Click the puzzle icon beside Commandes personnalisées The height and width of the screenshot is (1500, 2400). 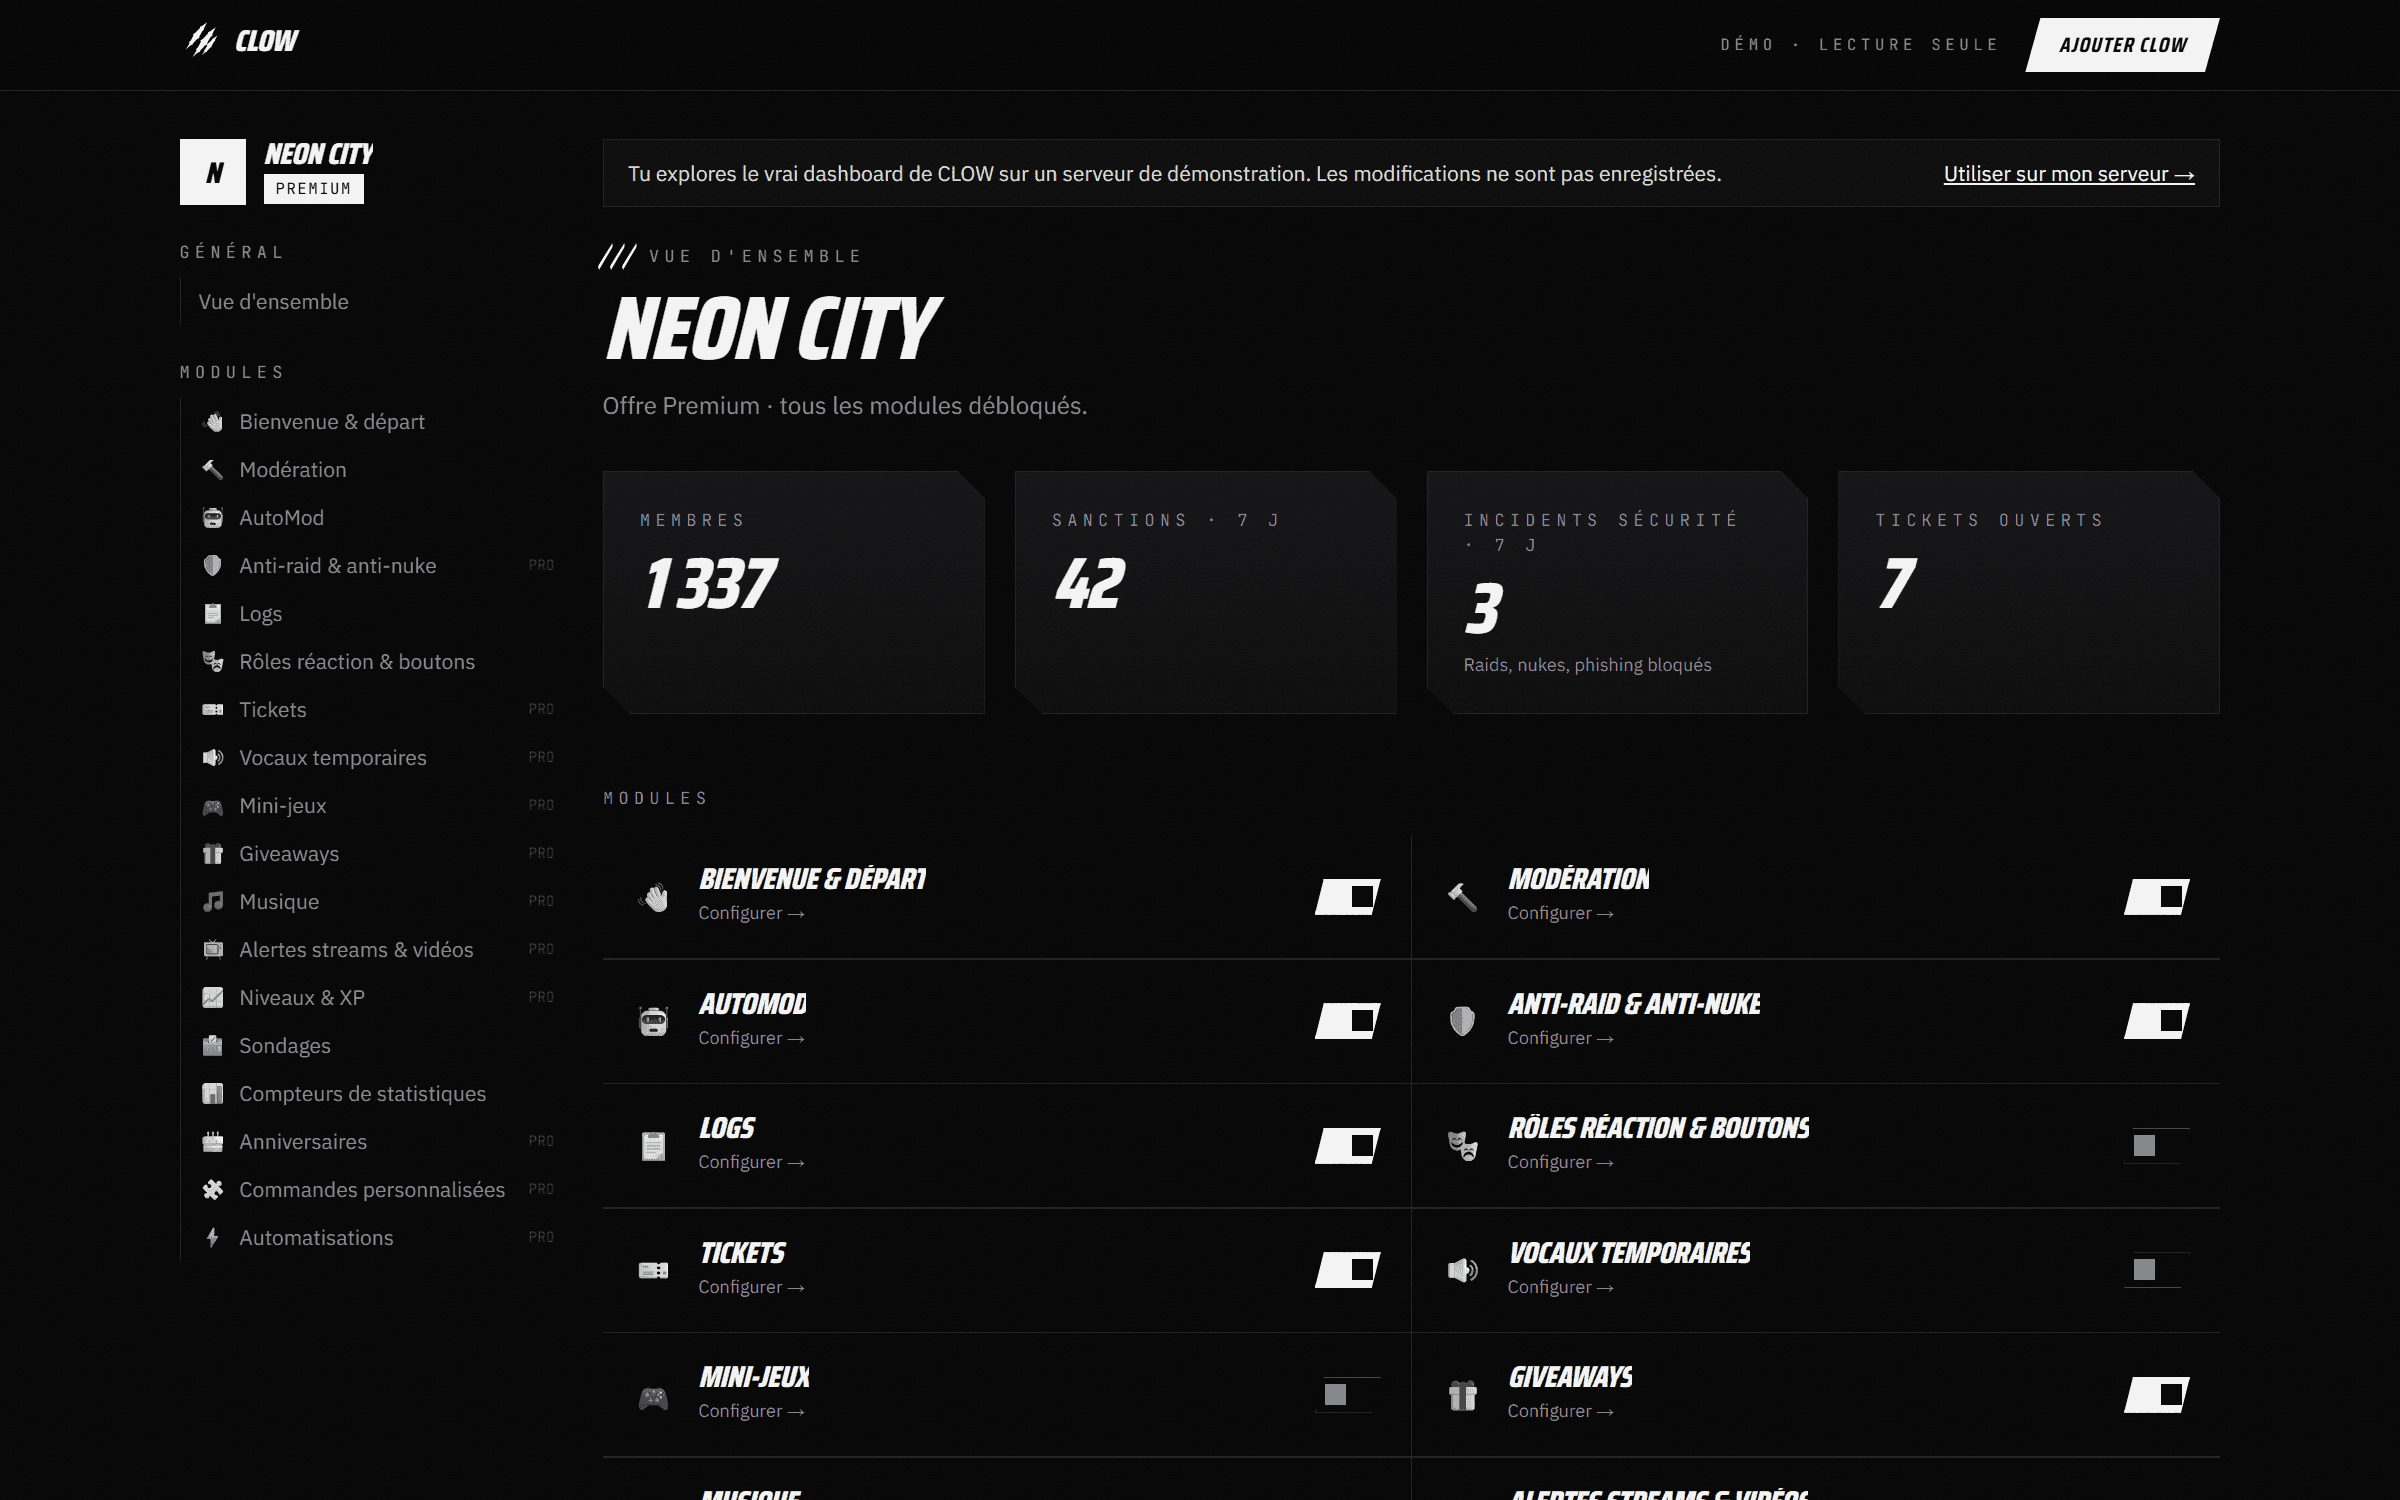213,1190
